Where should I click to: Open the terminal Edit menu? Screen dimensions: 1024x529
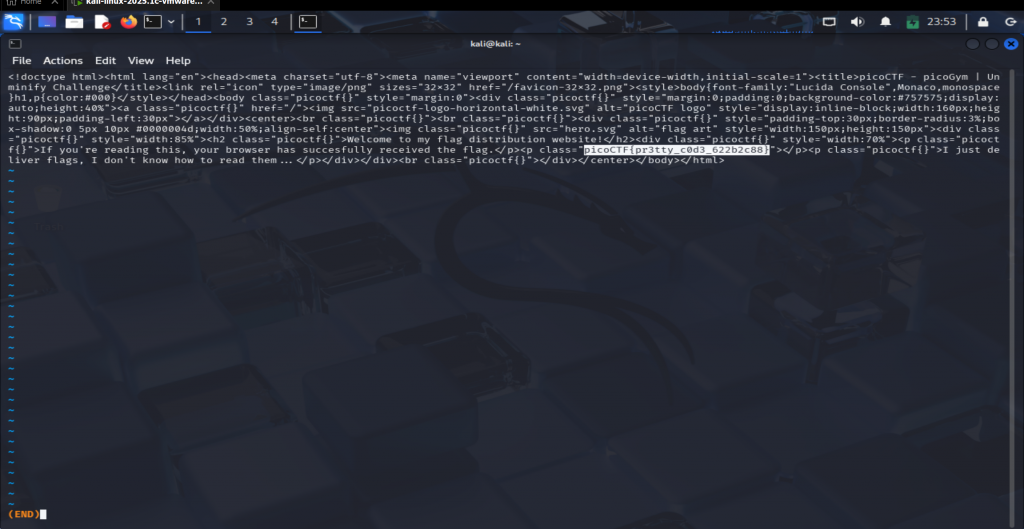tap(105, 60)
